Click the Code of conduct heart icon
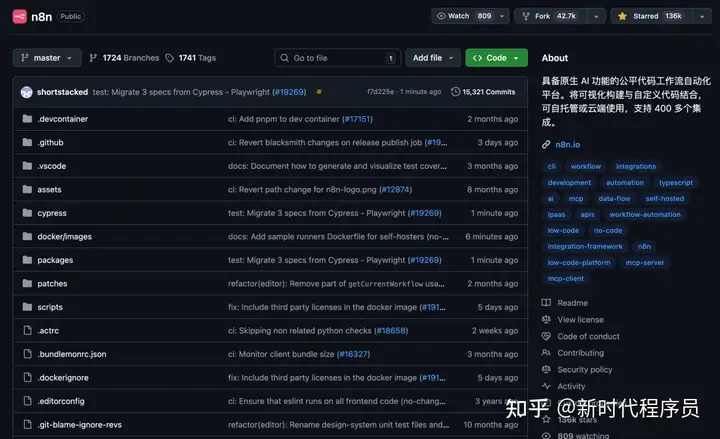 point(546,336)
